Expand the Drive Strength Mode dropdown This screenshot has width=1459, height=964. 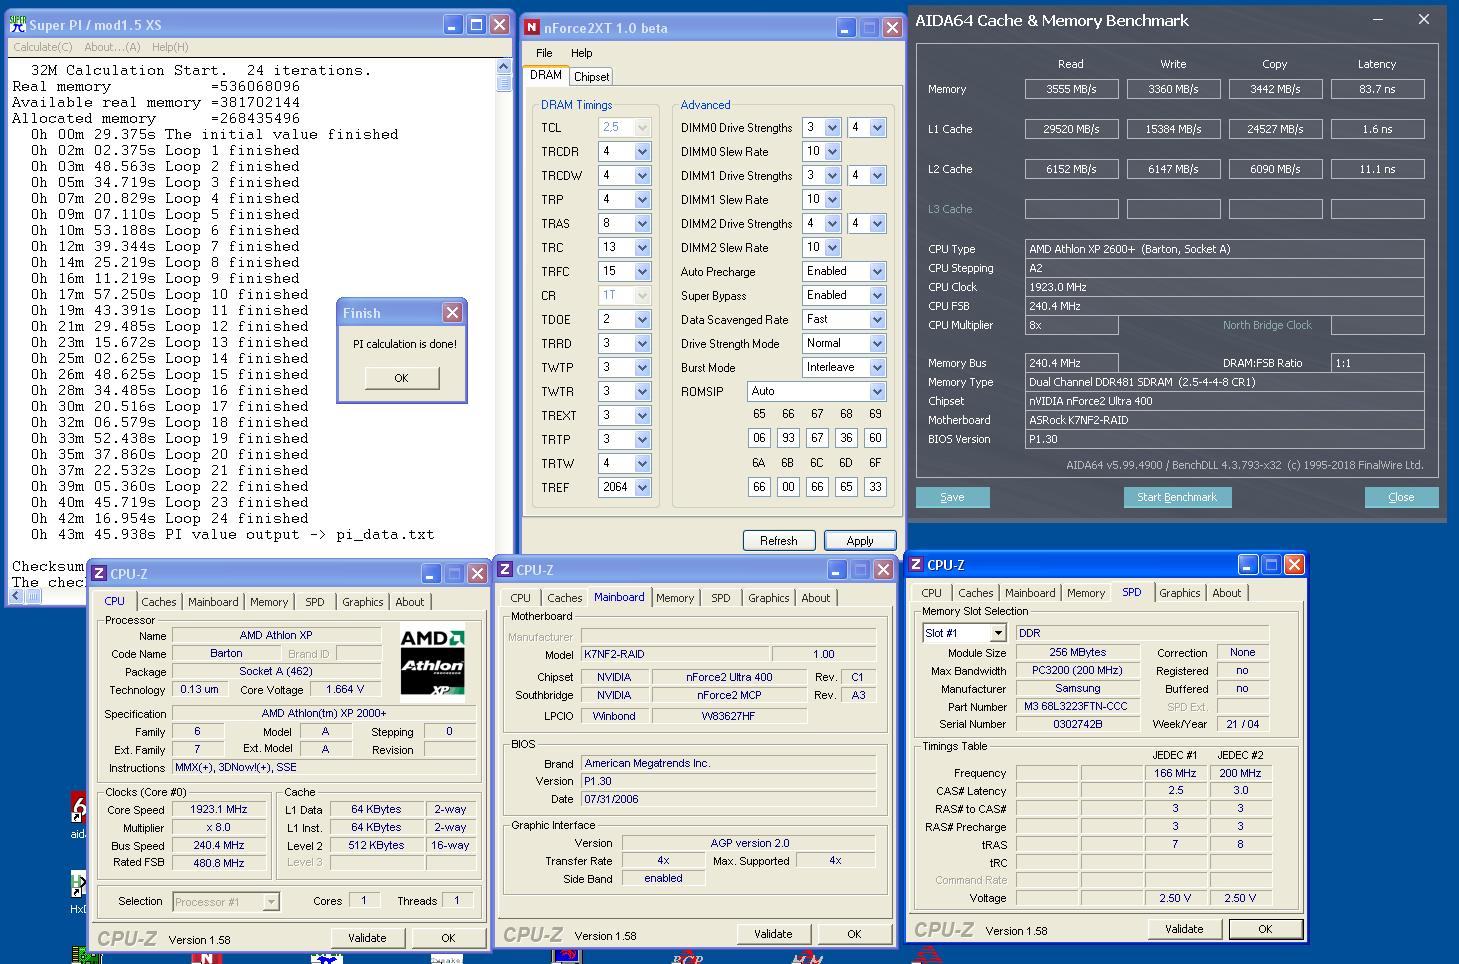[x=877, y=343]
